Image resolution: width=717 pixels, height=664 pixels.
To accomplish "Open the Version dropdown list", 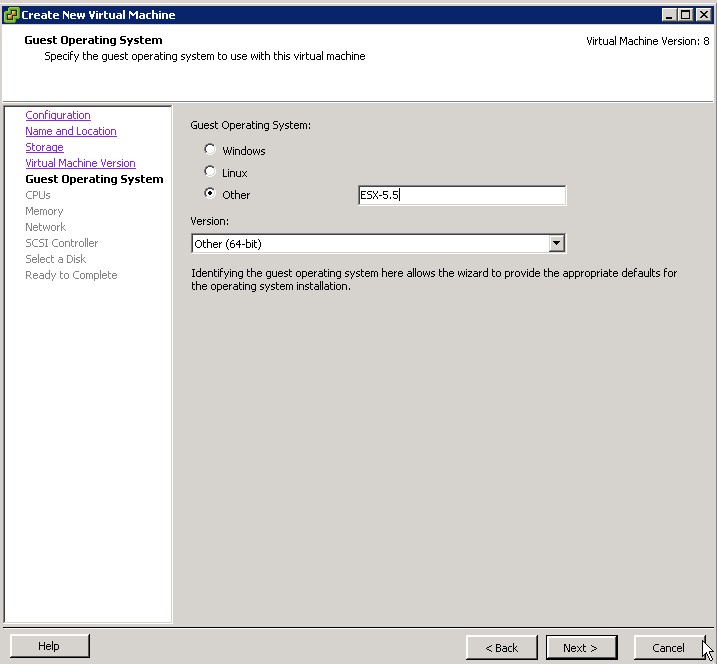I will [x=557, y=243].
